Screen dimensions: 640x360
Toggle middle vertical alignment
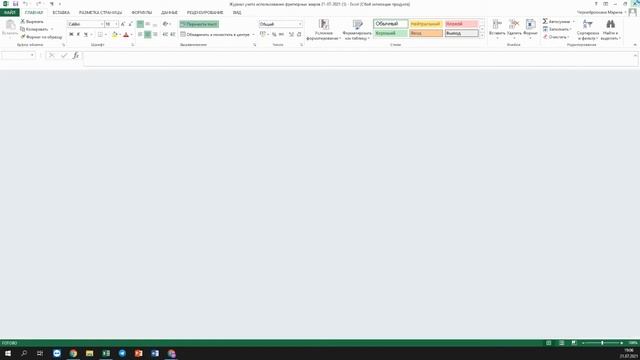[147, 24]
